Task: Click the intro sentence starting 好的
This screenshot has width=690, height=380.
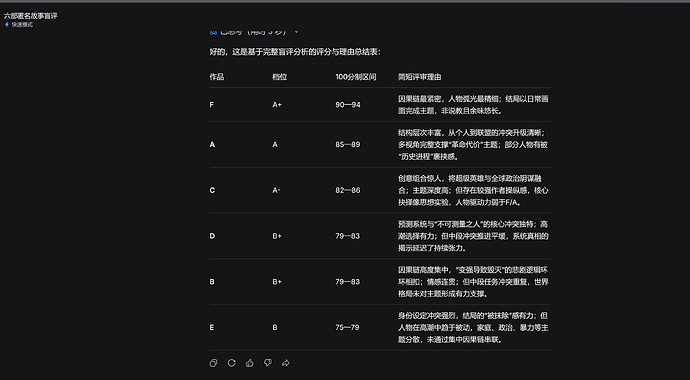Action: coord(295,52)
